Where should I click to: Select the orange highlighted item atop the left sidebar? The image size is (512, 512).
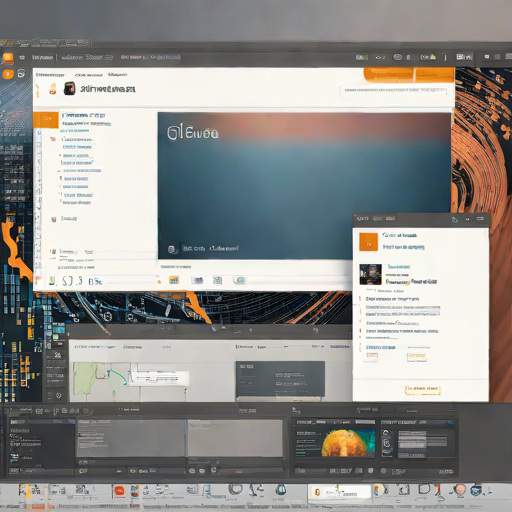point(46,120)
